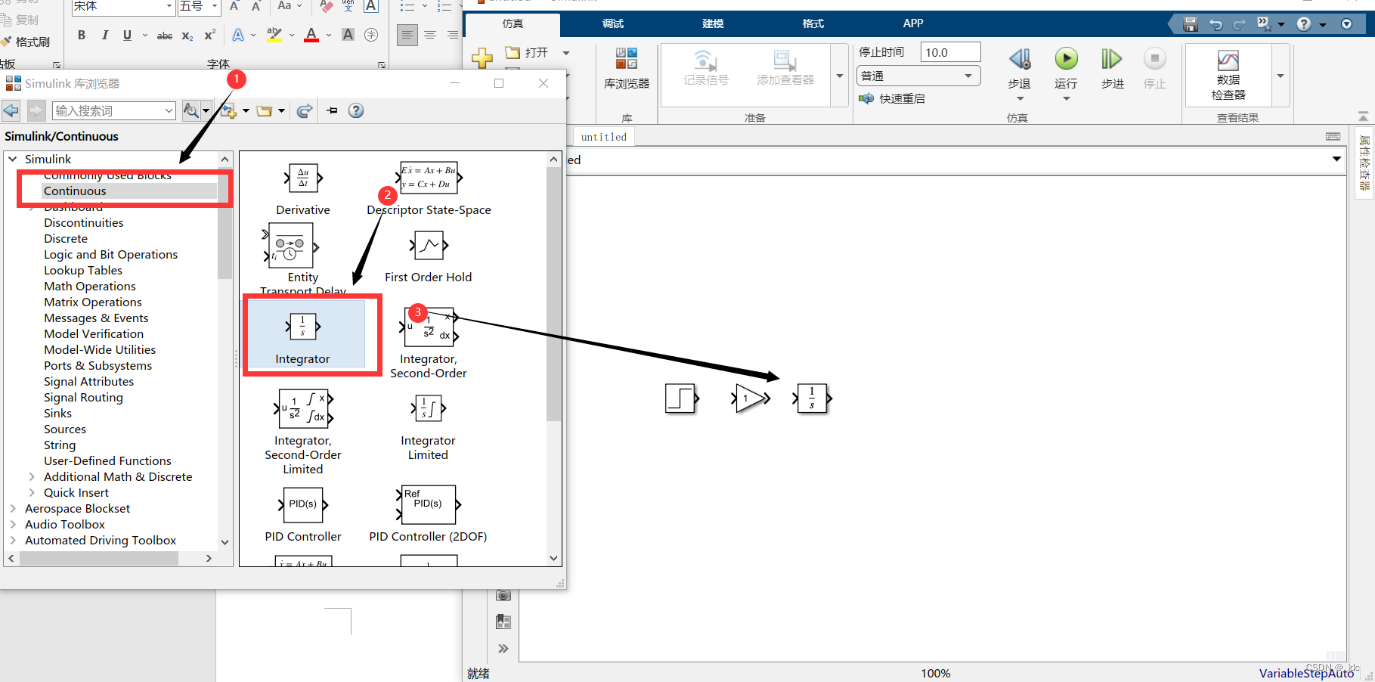Toggle italic formatting in Word
The height and width of the screenshot is (682, 1375).
104,35
